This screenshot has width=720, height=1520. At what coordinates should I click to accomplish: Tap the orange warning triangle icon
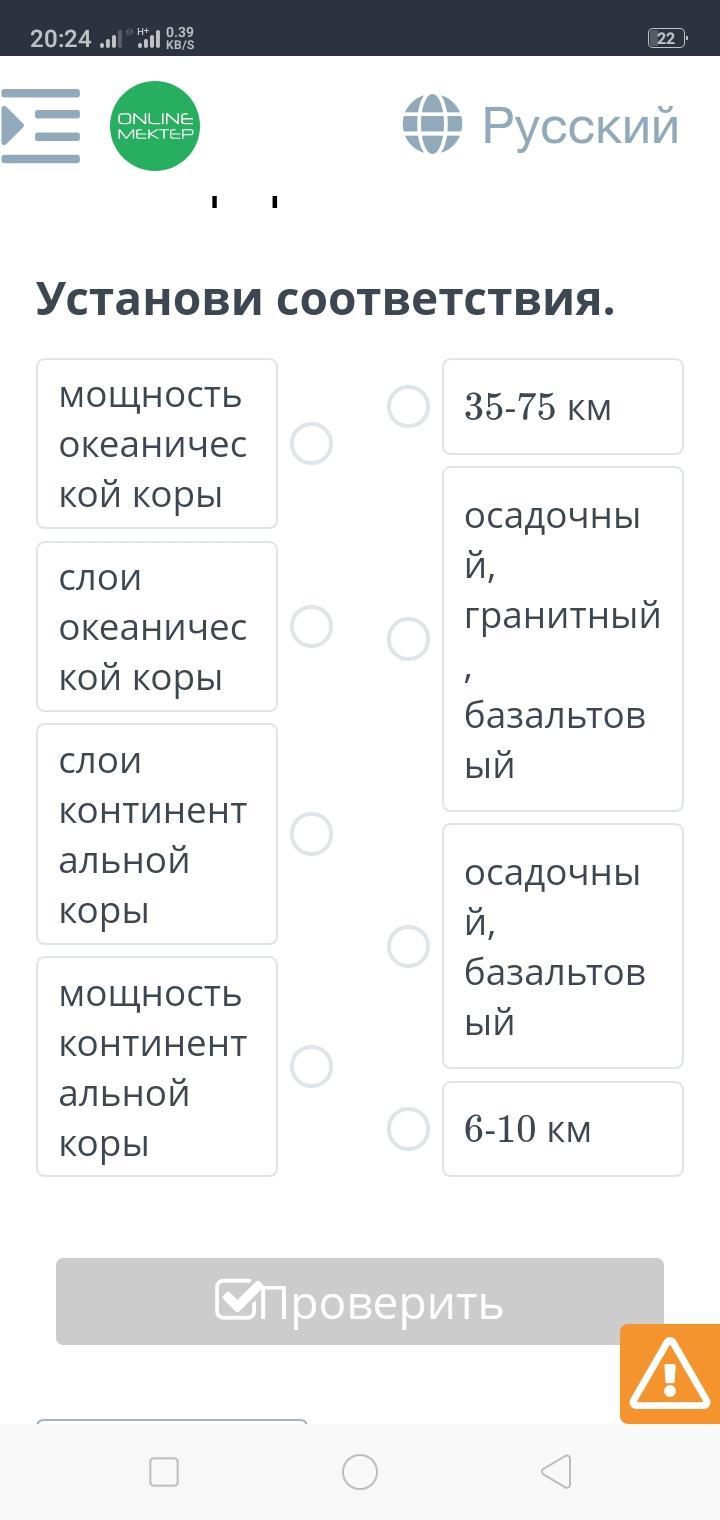tap(669, 1374)
